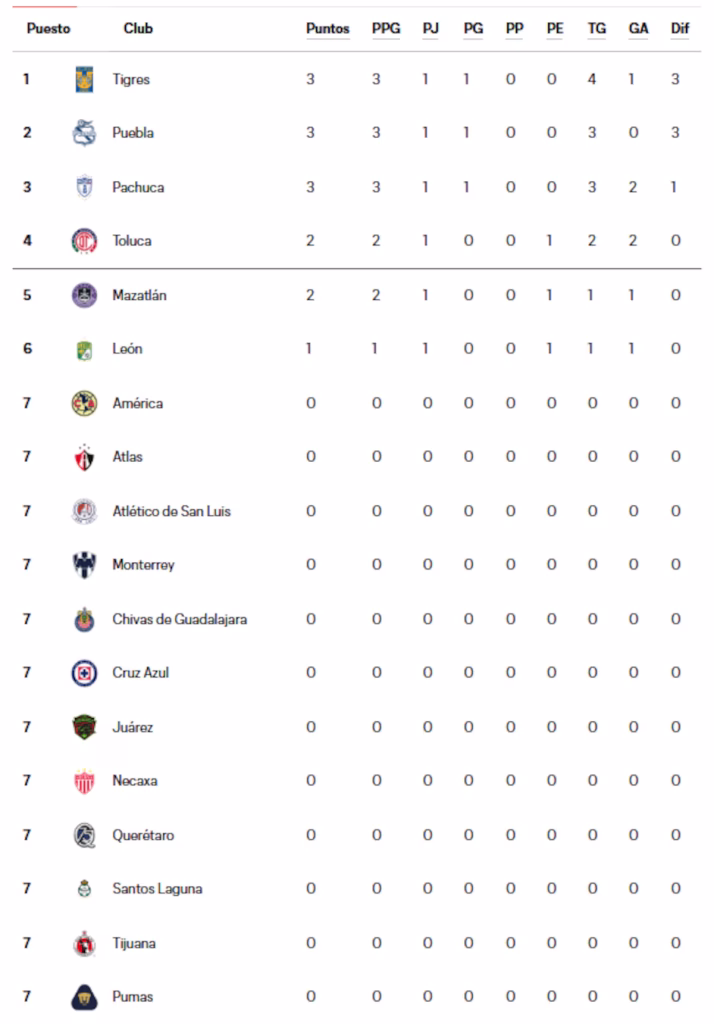714x1024 pixels.
Task: Click the PPG column header
Action: point(386,29)
